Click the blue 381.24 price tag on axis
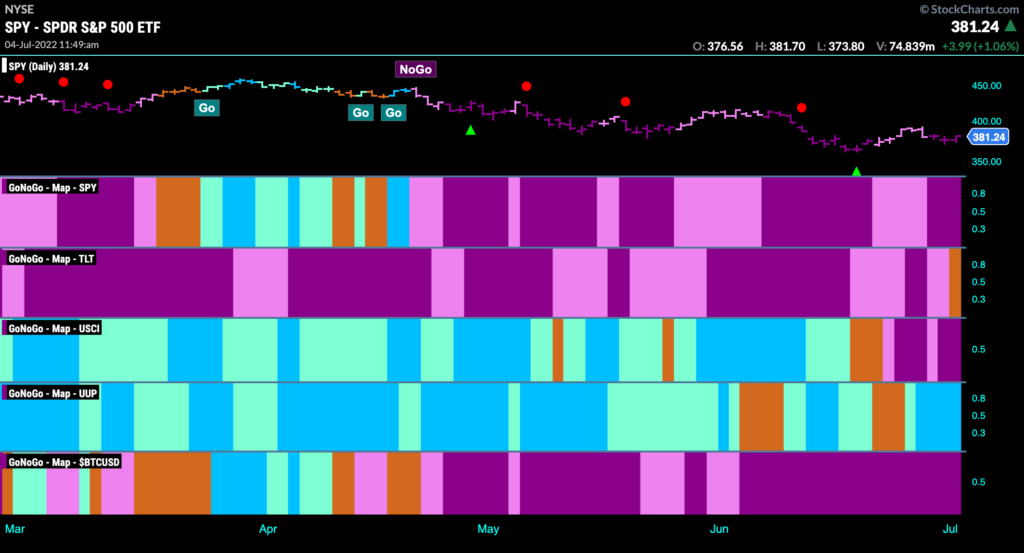 click(988, 137)
